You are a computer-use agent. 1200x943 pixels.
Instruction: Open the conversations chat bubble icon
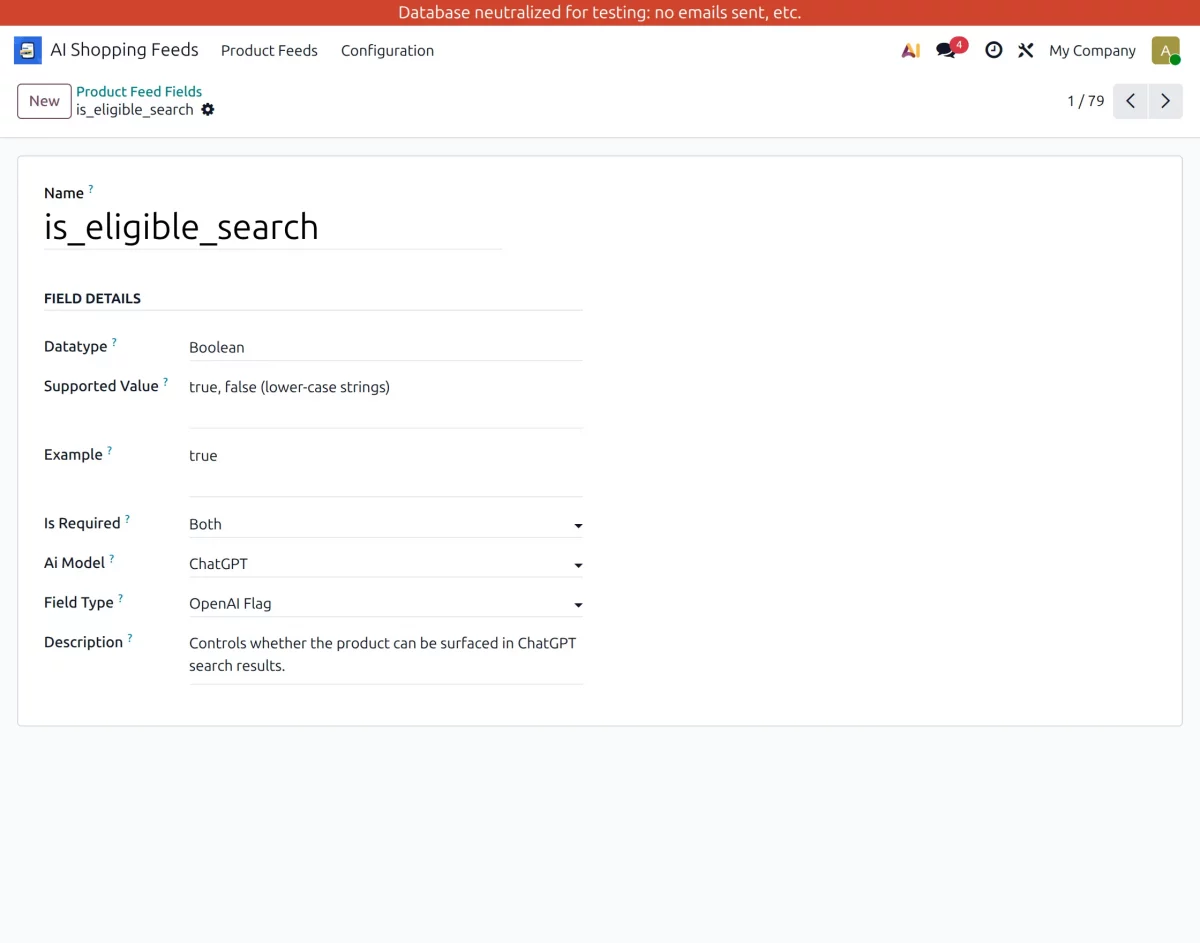click(946, 50)
